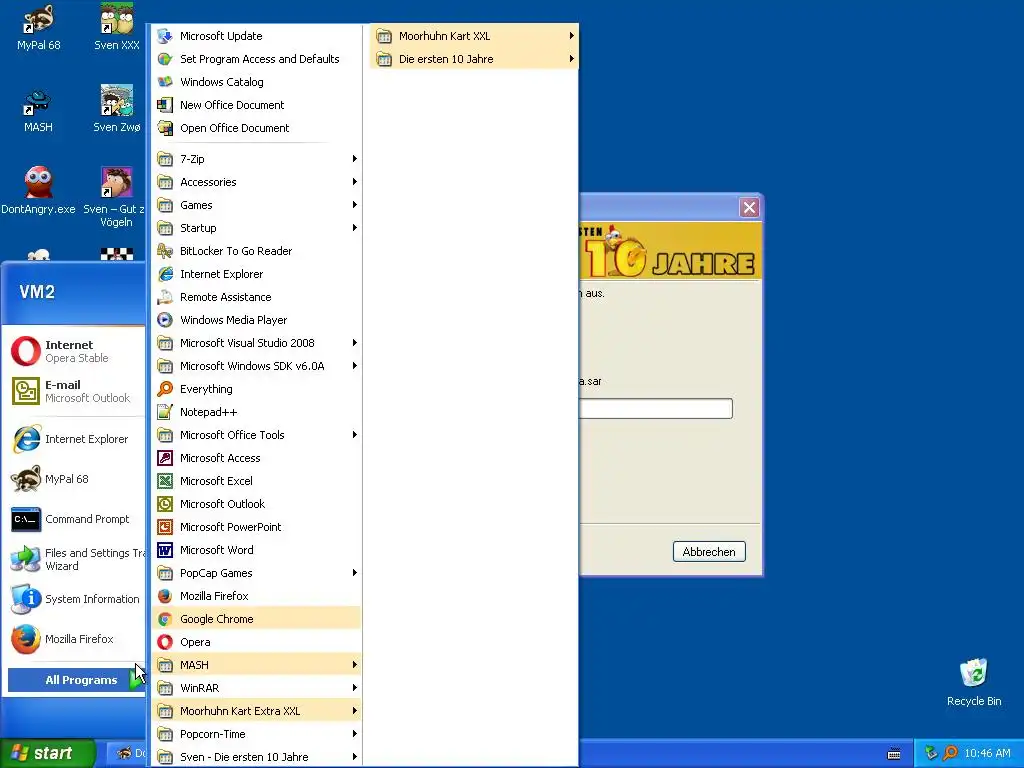1024x768 pixels.
Task: Select Moorhuhn Kart Extra XXL menu item
Action: pyautogui.click(x=257, y=711)
